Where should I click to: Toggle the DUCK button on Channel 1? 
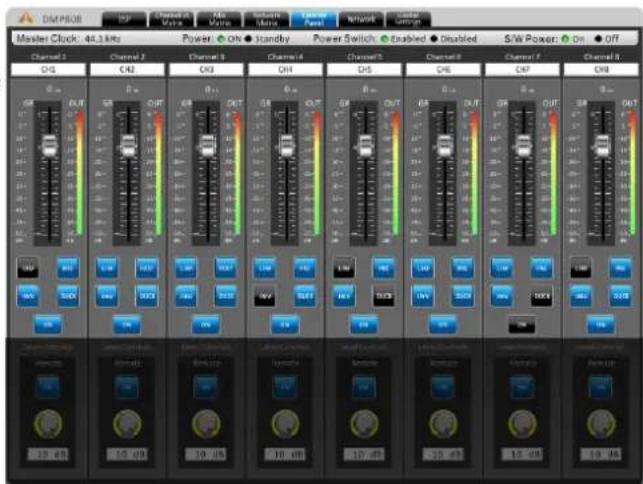pos(68,296)
